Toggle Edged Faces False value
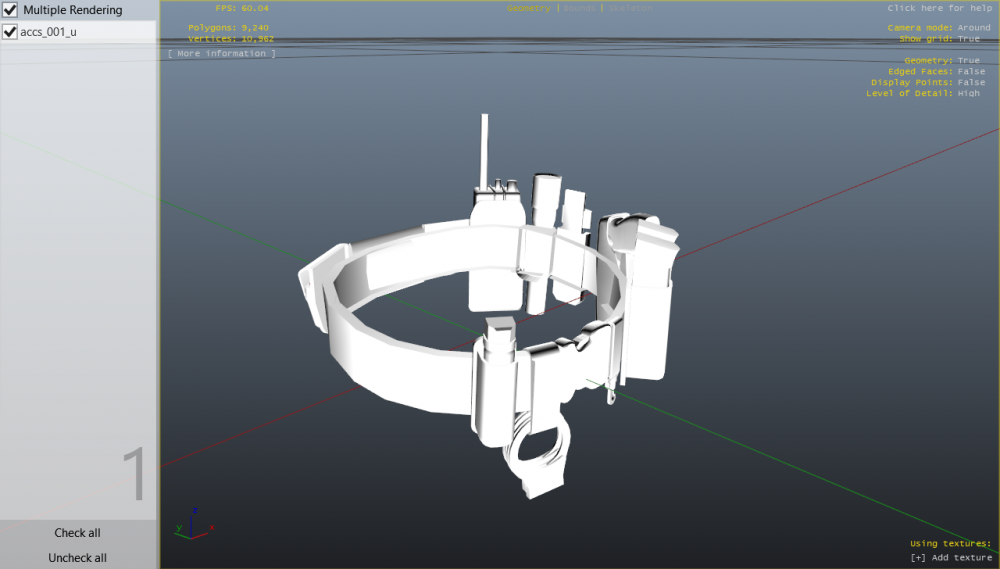 (971, 72)
